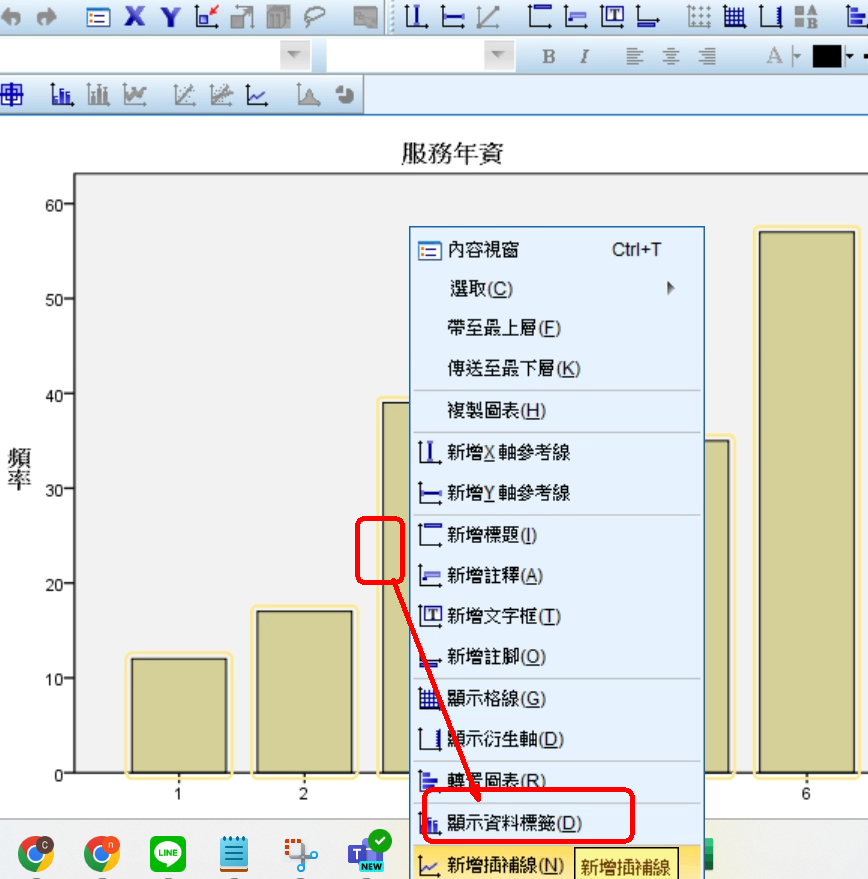Click the pie chart icon in toolbar
868x879 pixels.
(345, 95)
